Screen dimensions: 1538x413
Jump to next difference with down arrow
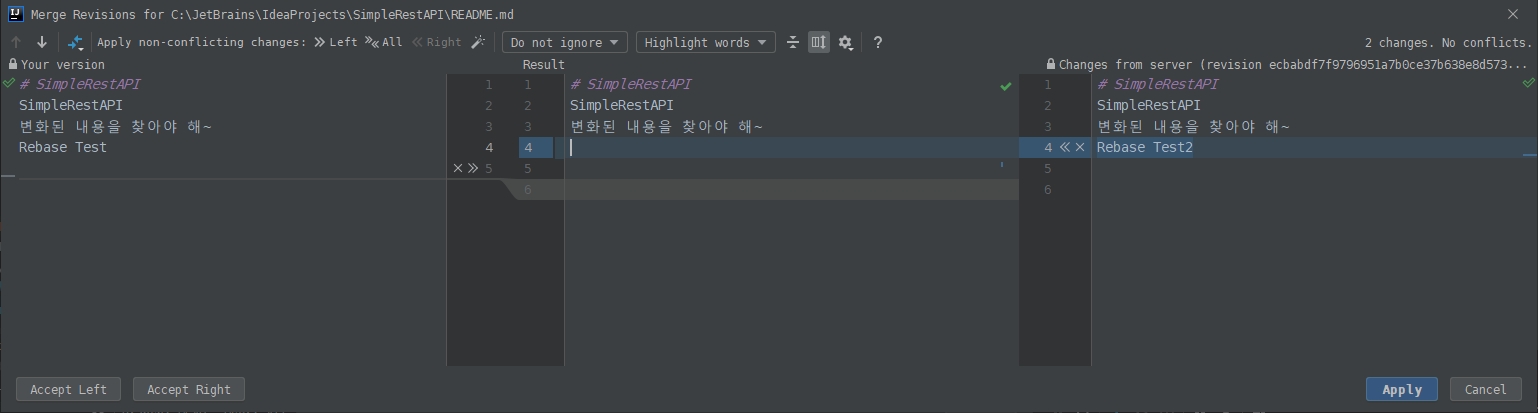tap(42, 42)
